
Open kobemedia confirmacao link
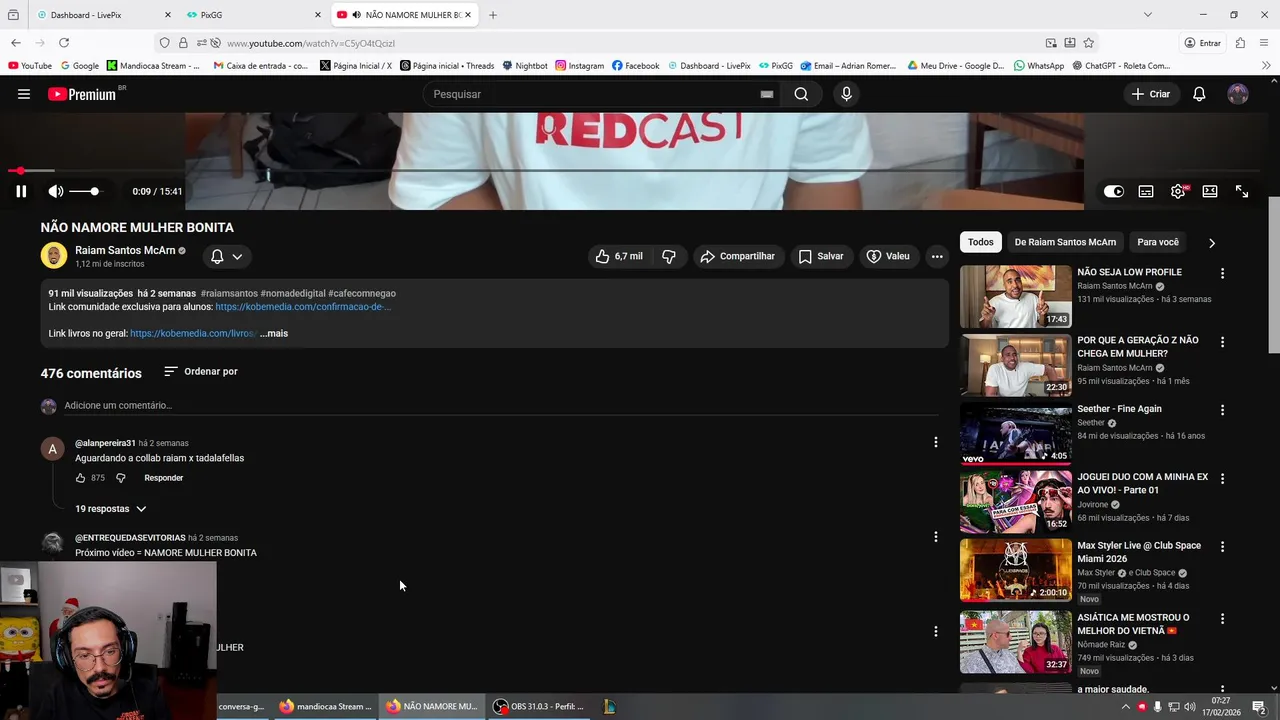[x=303, y=307]
